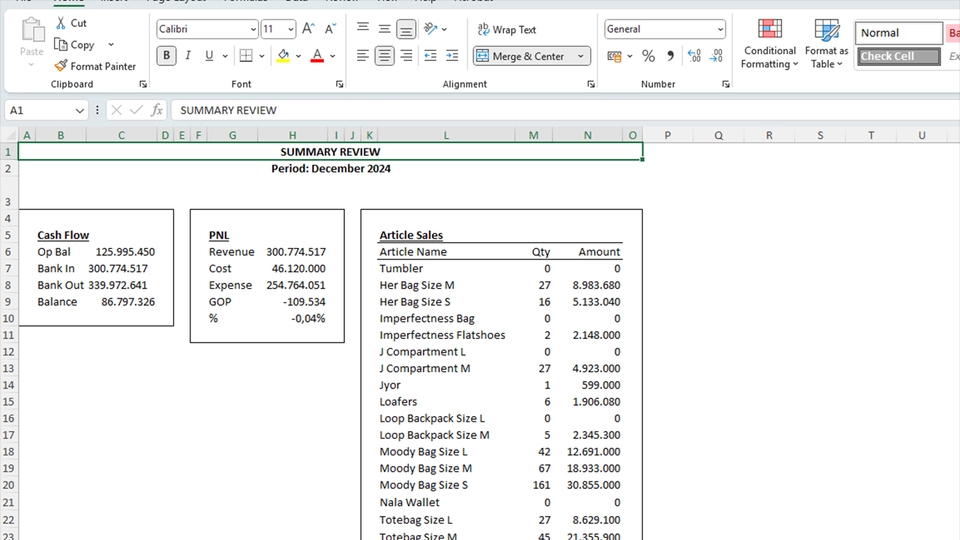Toggle Wrap Text
This screenshot has width=960, height=540.
(x=507, y=29)
